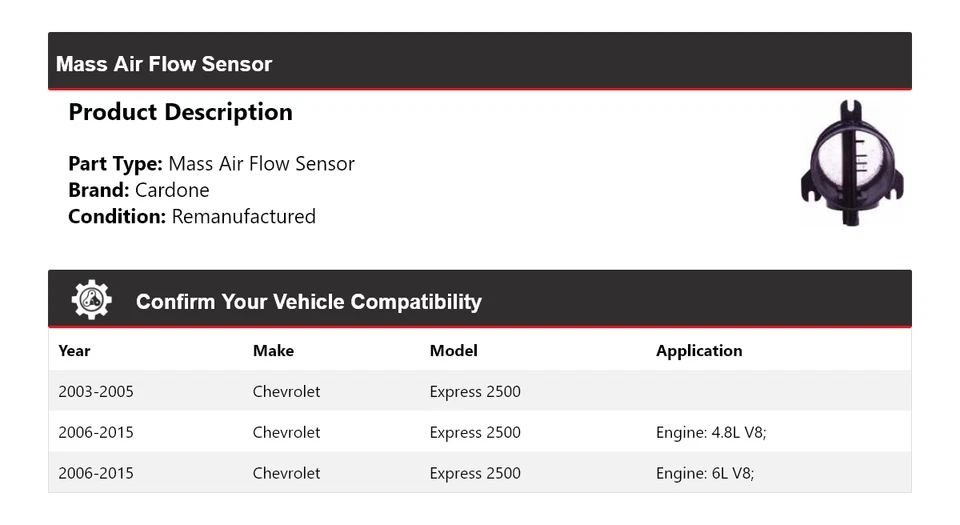Select the 2003-2005 year cell
960x525 pixels.
[x=96, y=391]
